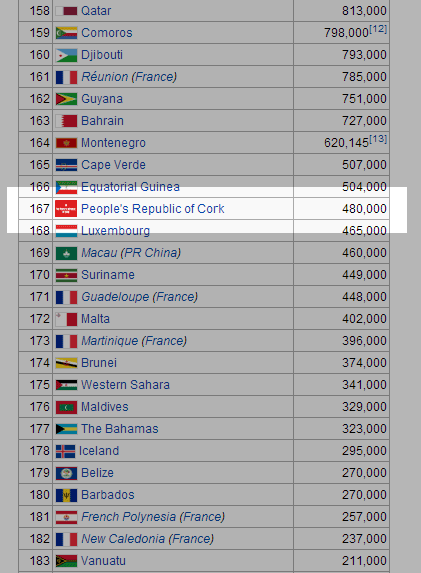Open the Equatorial Guinea link

pyautogui.click(x=130, y=187)
